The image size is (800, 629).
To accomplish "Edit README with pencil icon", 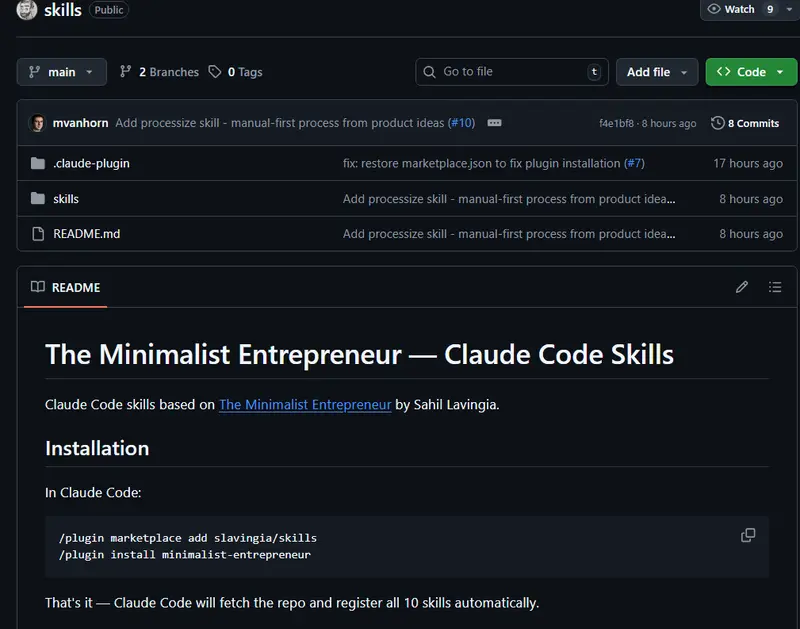I will (742, 287).
